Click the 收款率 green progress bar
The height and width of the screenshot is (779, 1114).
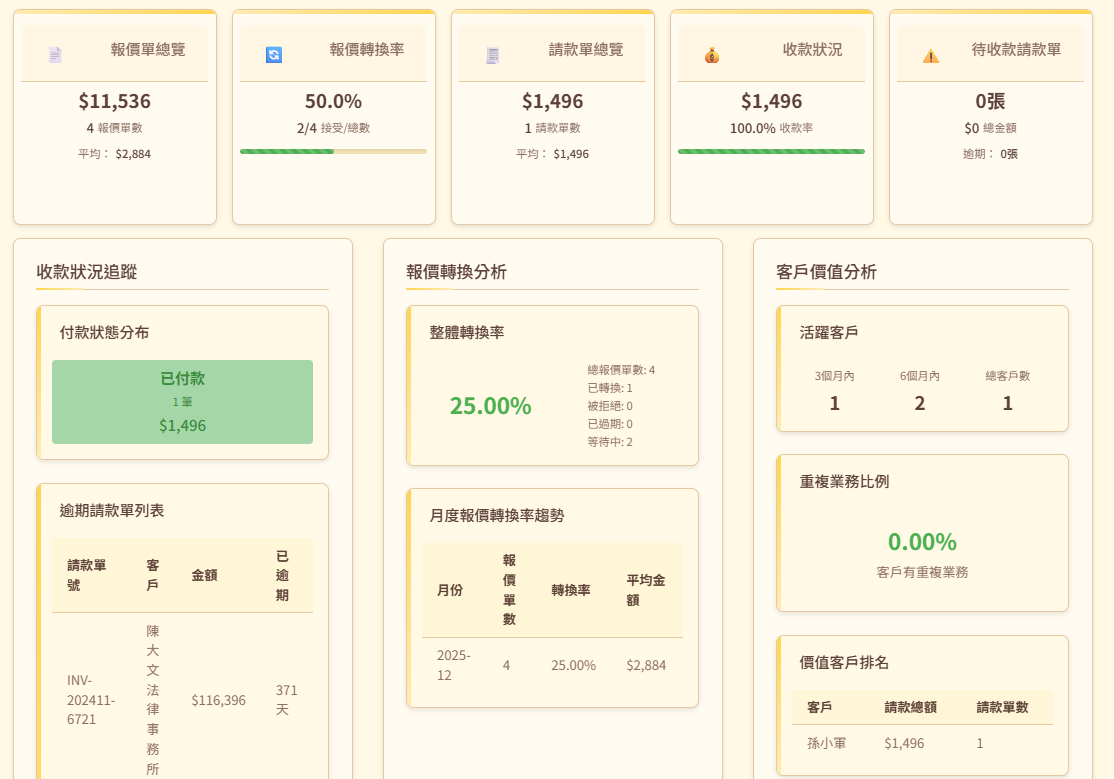click(771, 150)
